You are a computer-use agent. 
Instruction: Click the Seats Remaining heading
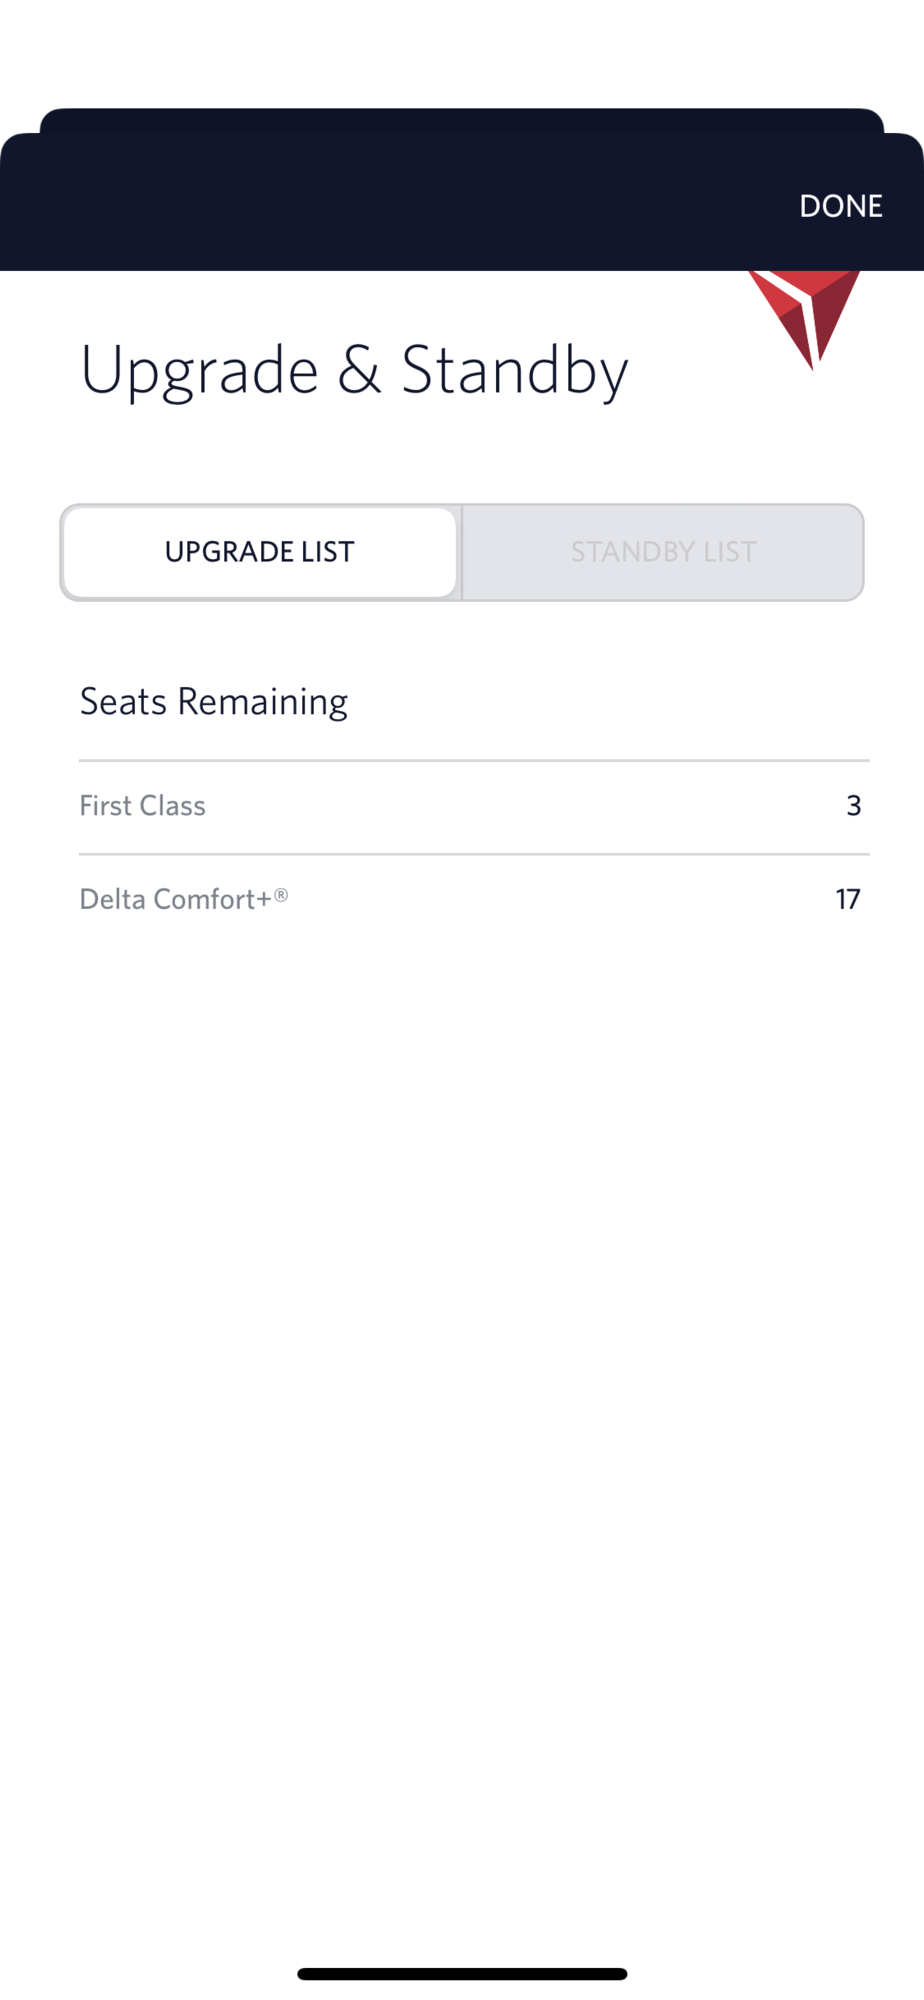[214, 702]
